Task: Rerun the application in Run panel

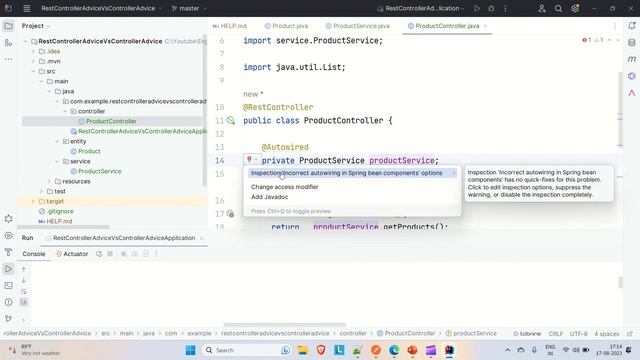Action: pyautogui.click(x=99, y=254)
